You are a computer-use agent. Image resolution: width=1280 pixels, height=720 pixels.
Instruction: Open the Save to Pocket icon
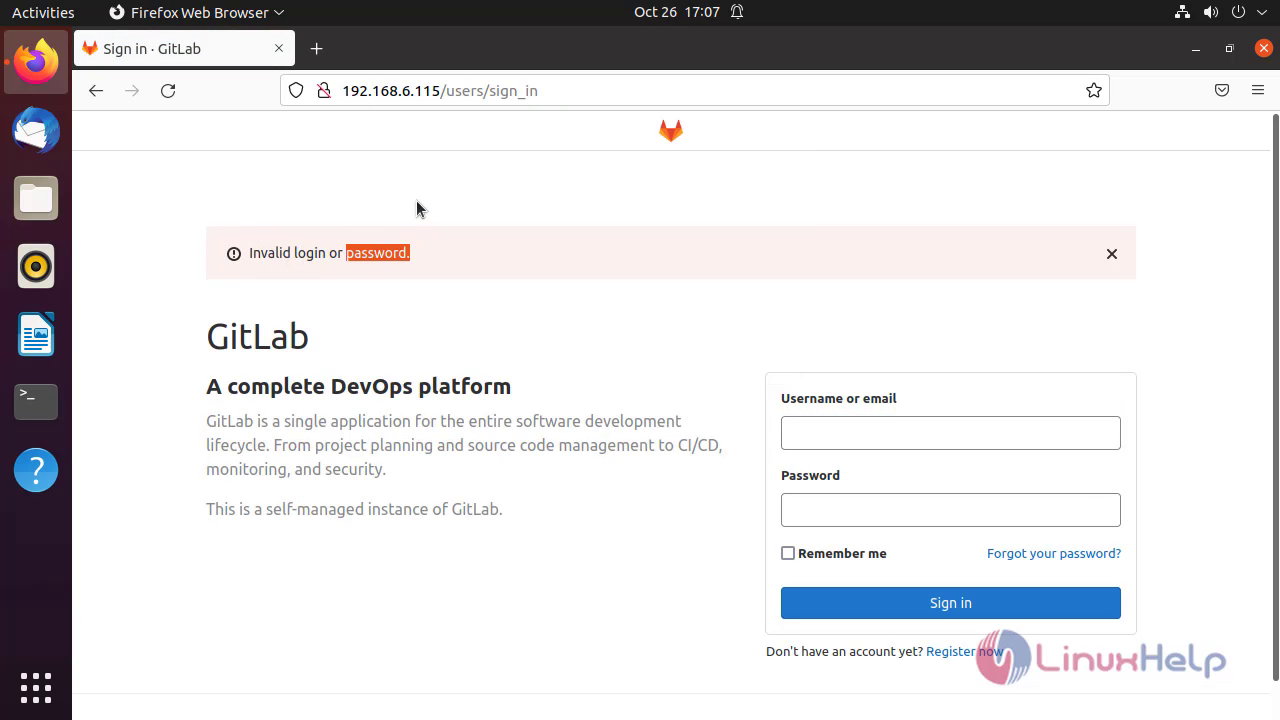[x=1222, y=90]
